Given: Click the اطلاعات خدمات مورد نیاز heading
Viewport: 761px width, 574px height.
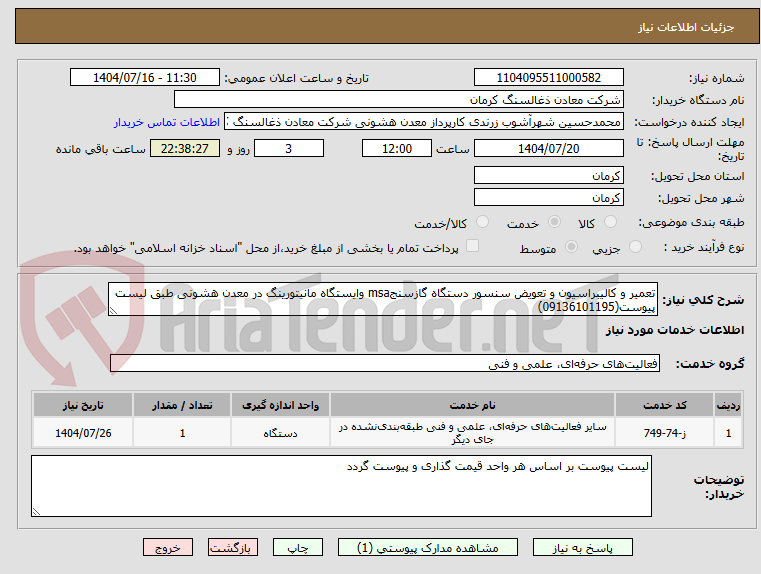Looking at the screenshot, I should 675,330.
